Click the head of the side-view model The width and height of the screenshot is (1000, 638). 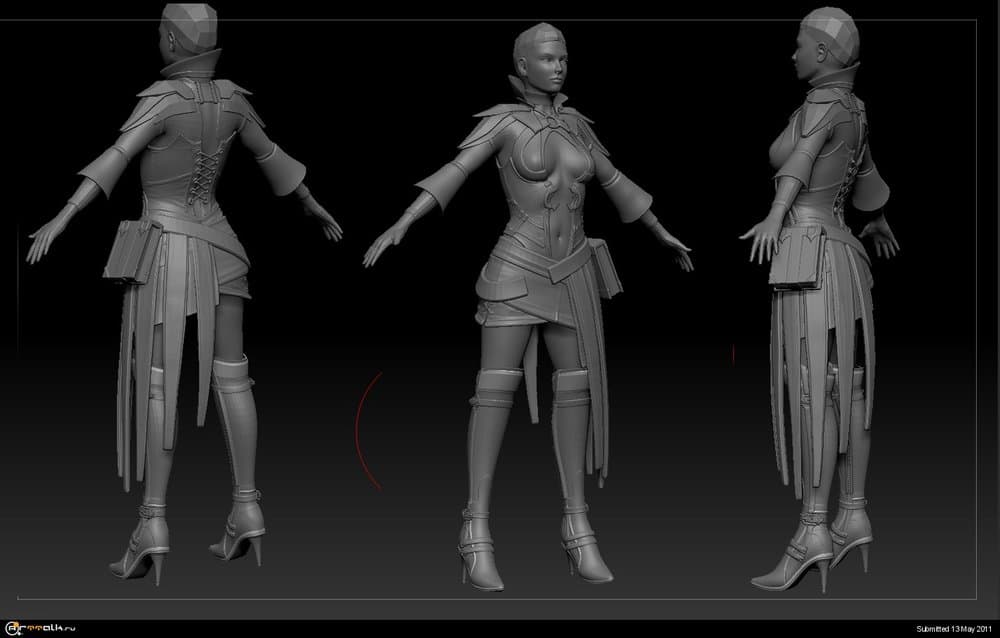(x=828, y=38)
